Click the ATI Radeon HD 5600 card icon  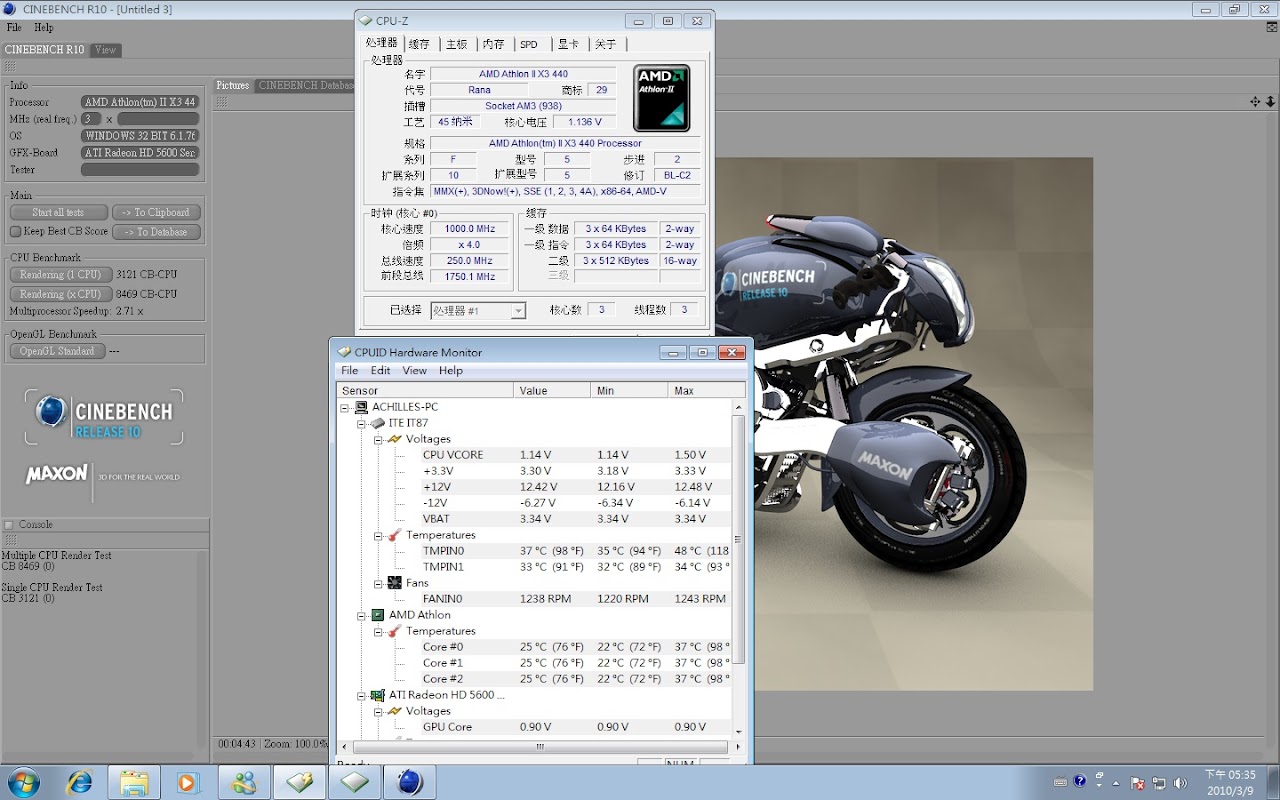[378, 695]
